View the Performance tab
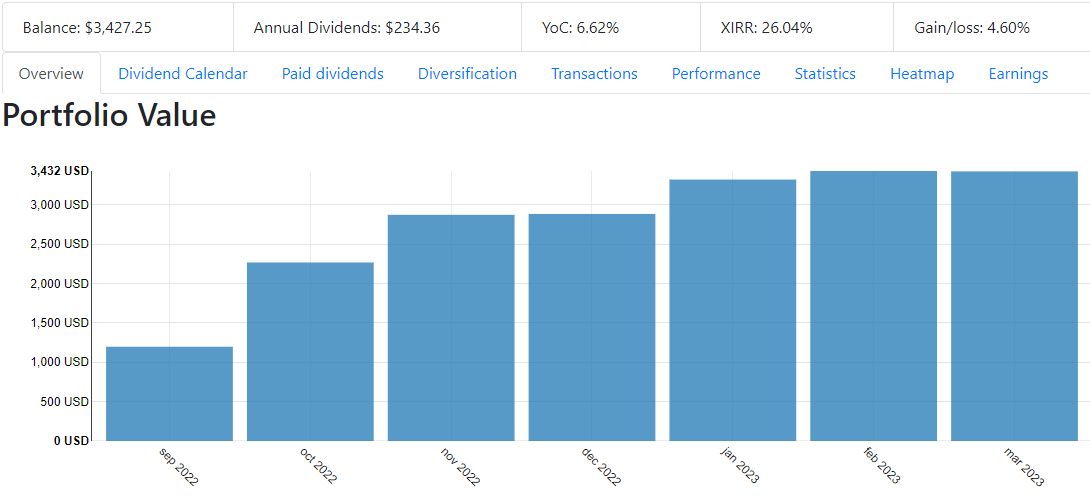Screen dimensions: 1090x498 (716, 74)
